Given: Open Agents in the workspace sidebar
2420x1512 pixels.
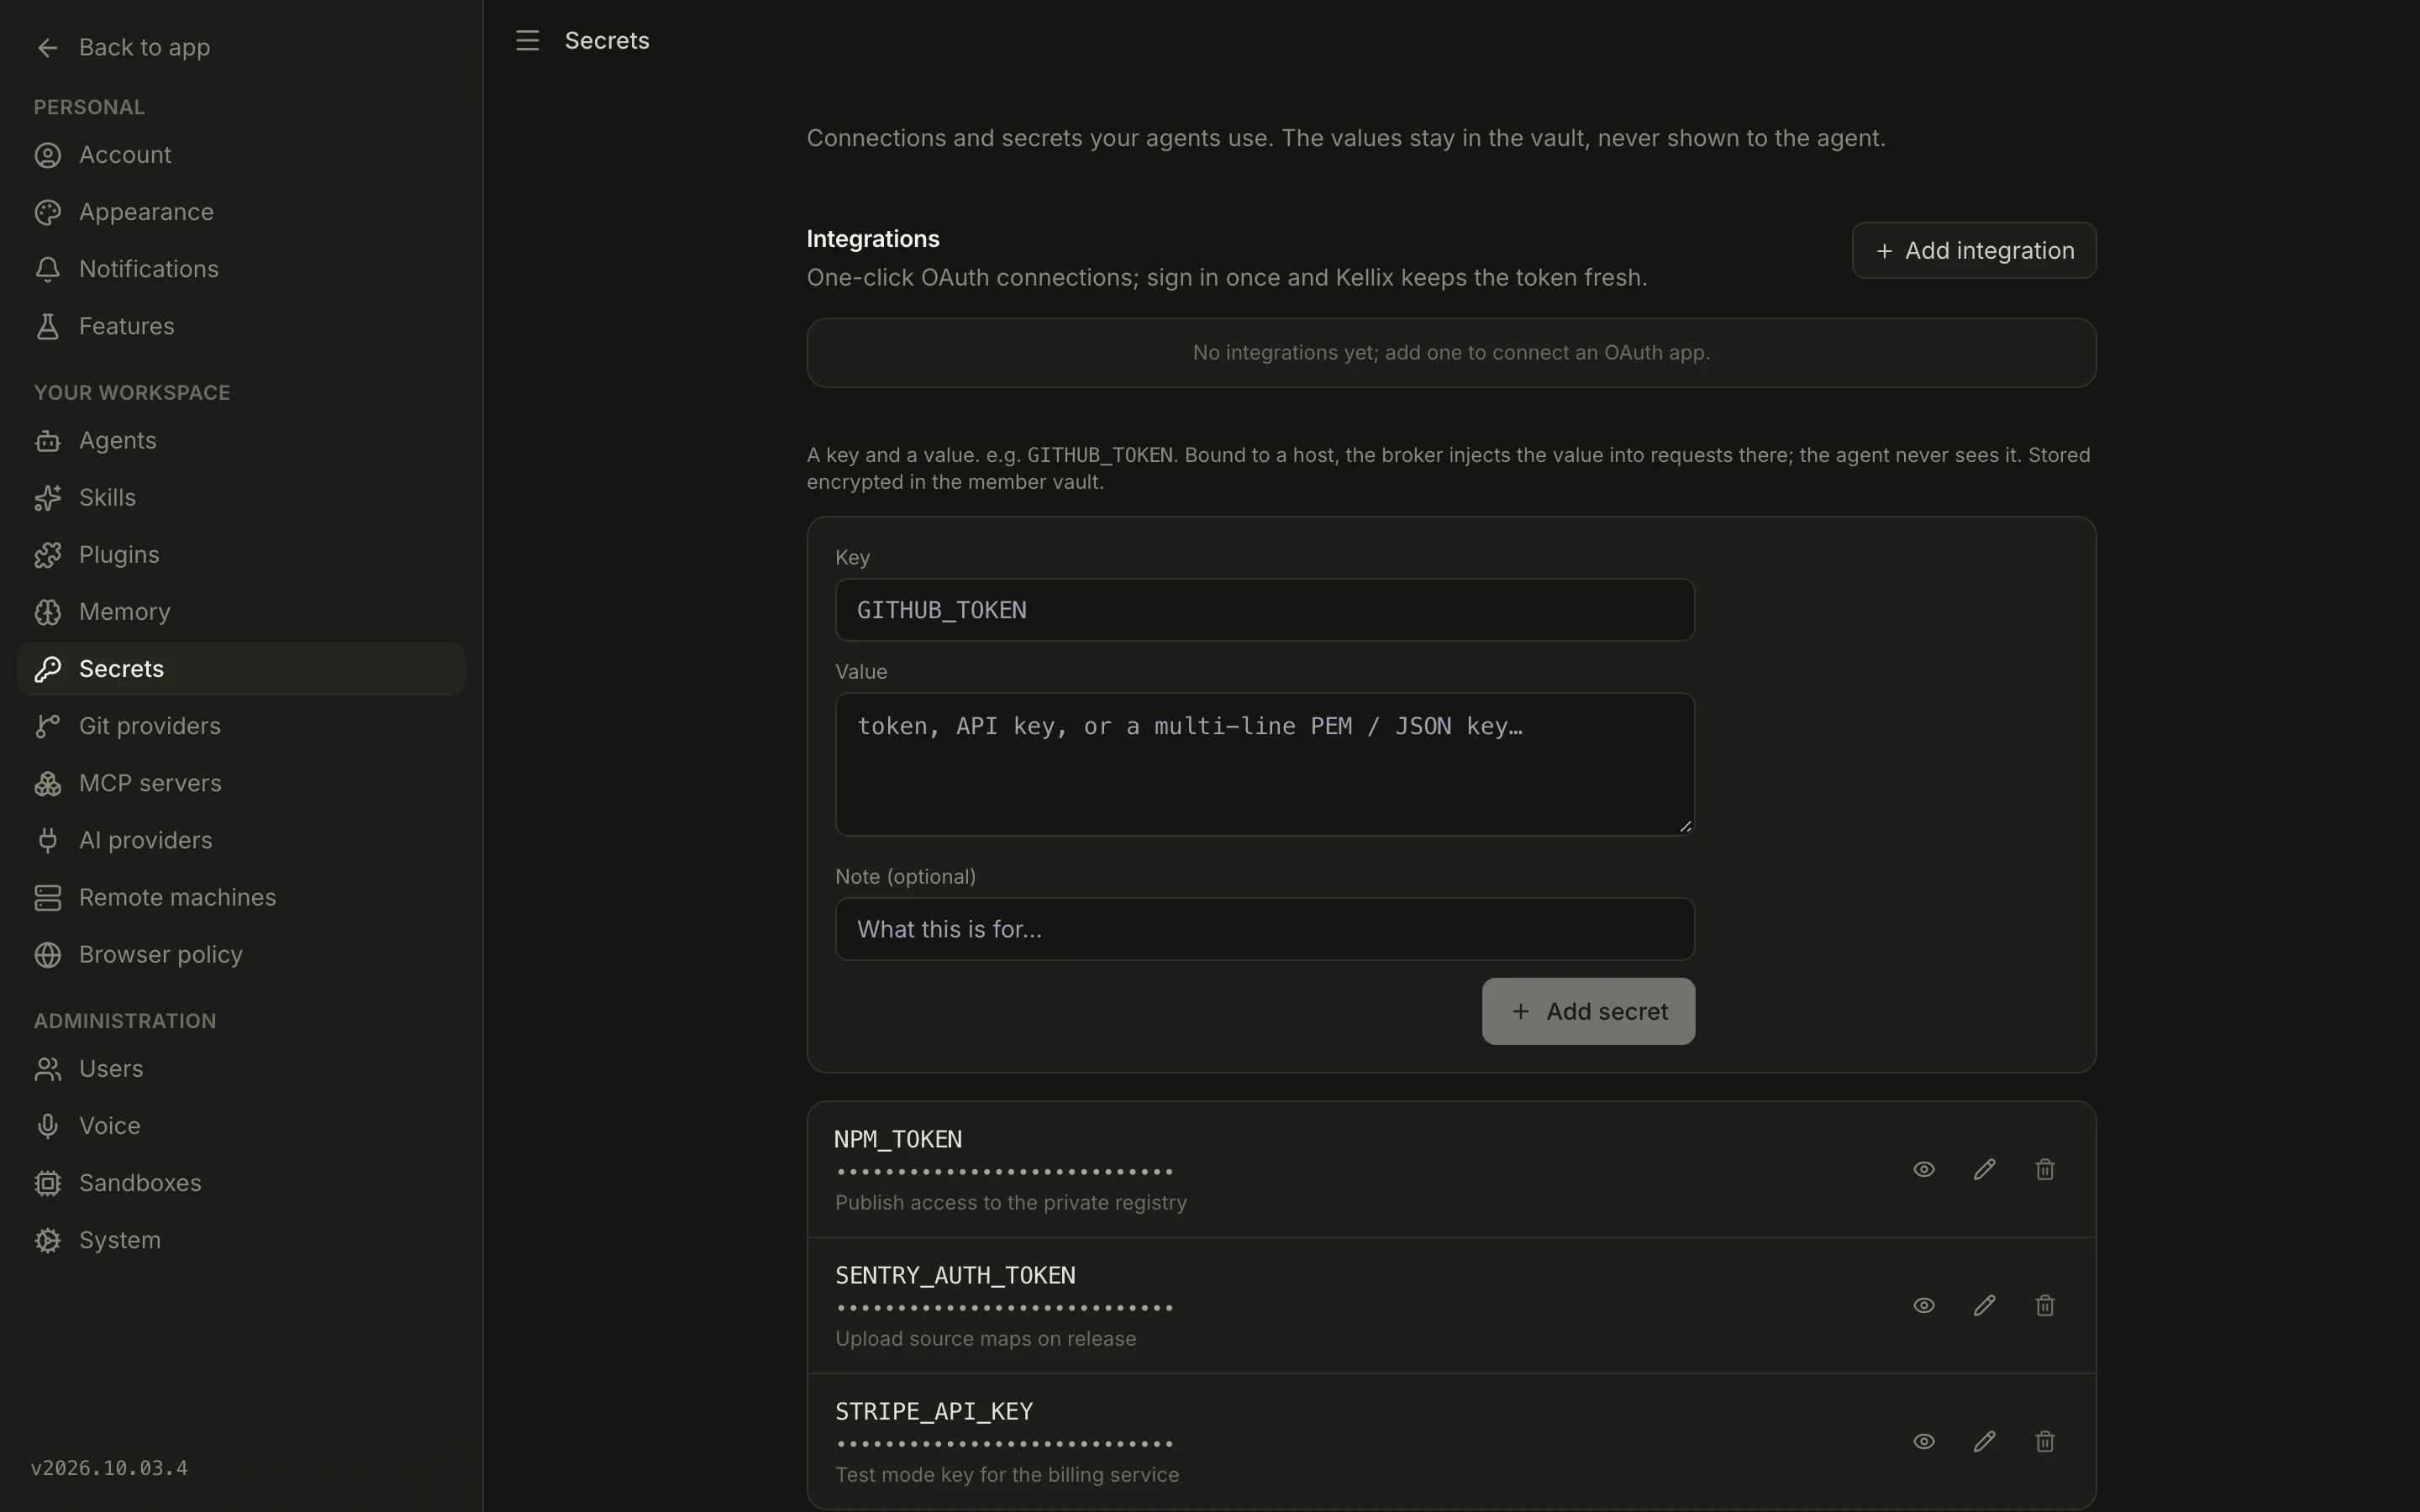Looking at the screenshot, I should click(241, 440).
